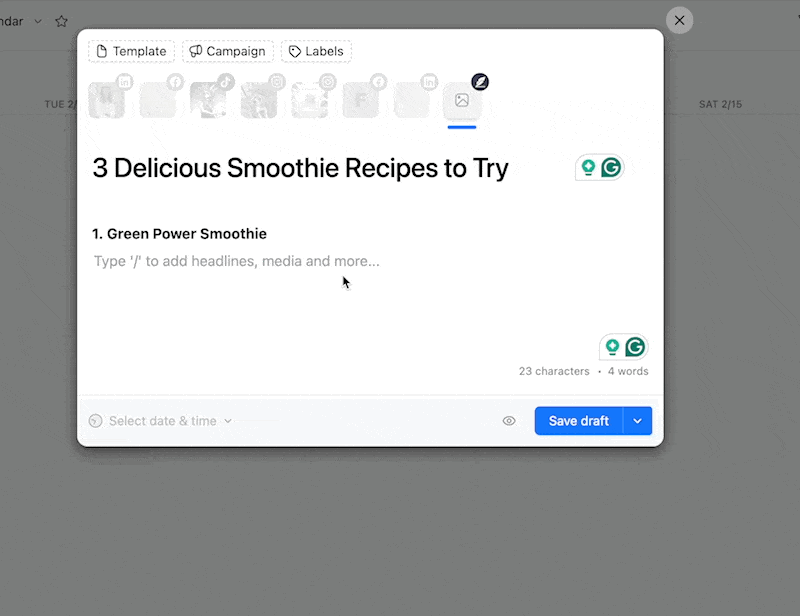This screenshot has width=800, height=616.
Task: Click the Grammarly icon beside the title
Action: (x=611, y=167)
